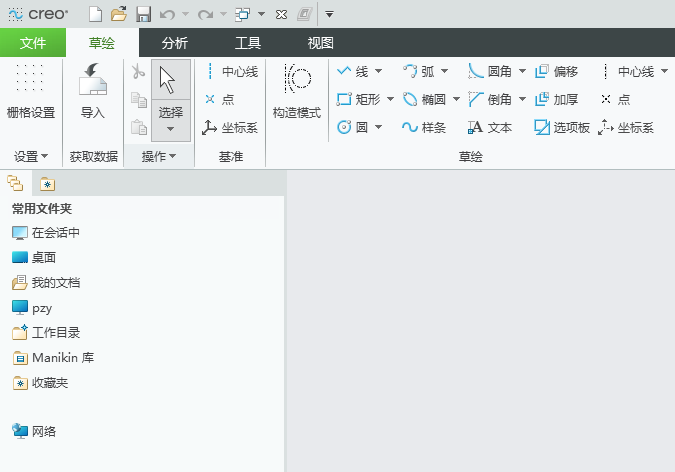Select the 圆角 fillet tool
Viewport: 675px width, 472px height.
490,71
